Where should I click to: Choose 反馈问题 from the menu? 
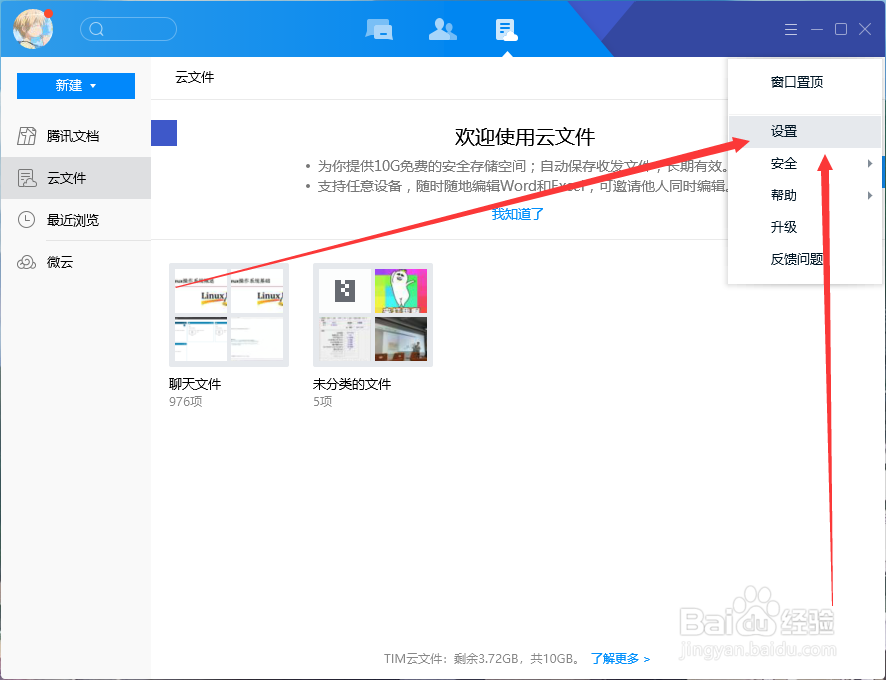(805, 259)
